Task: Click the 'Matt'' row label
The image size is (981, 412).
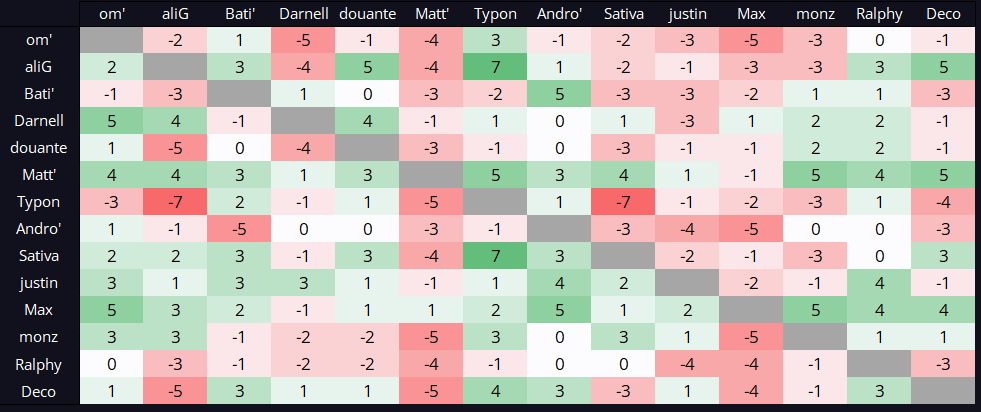Action: coord(39,175)
